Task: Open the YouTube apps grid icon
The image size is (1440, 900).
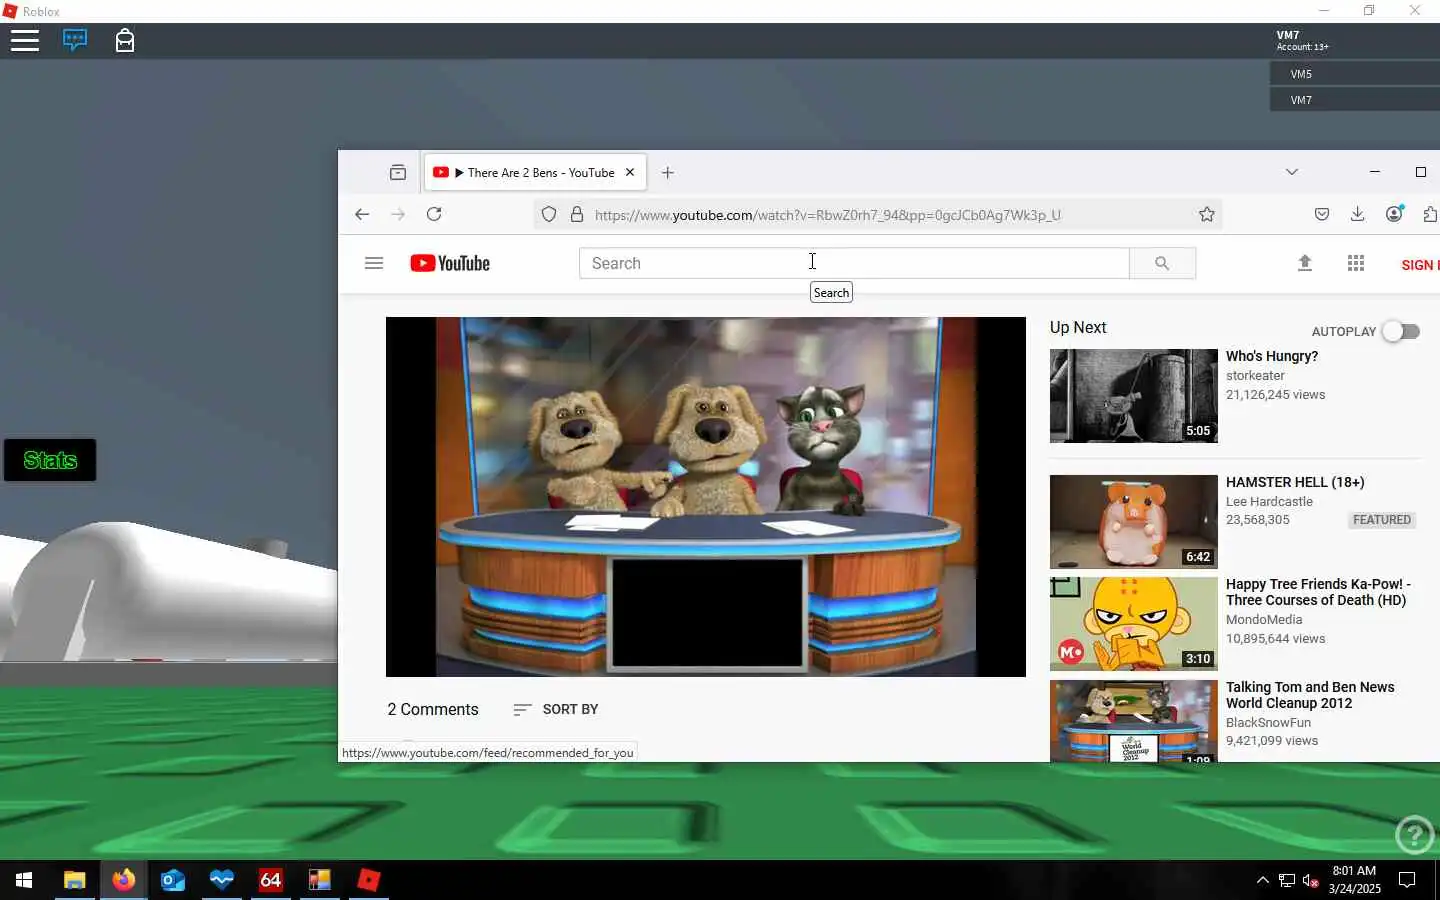Action: click(x=1356, y=263)
